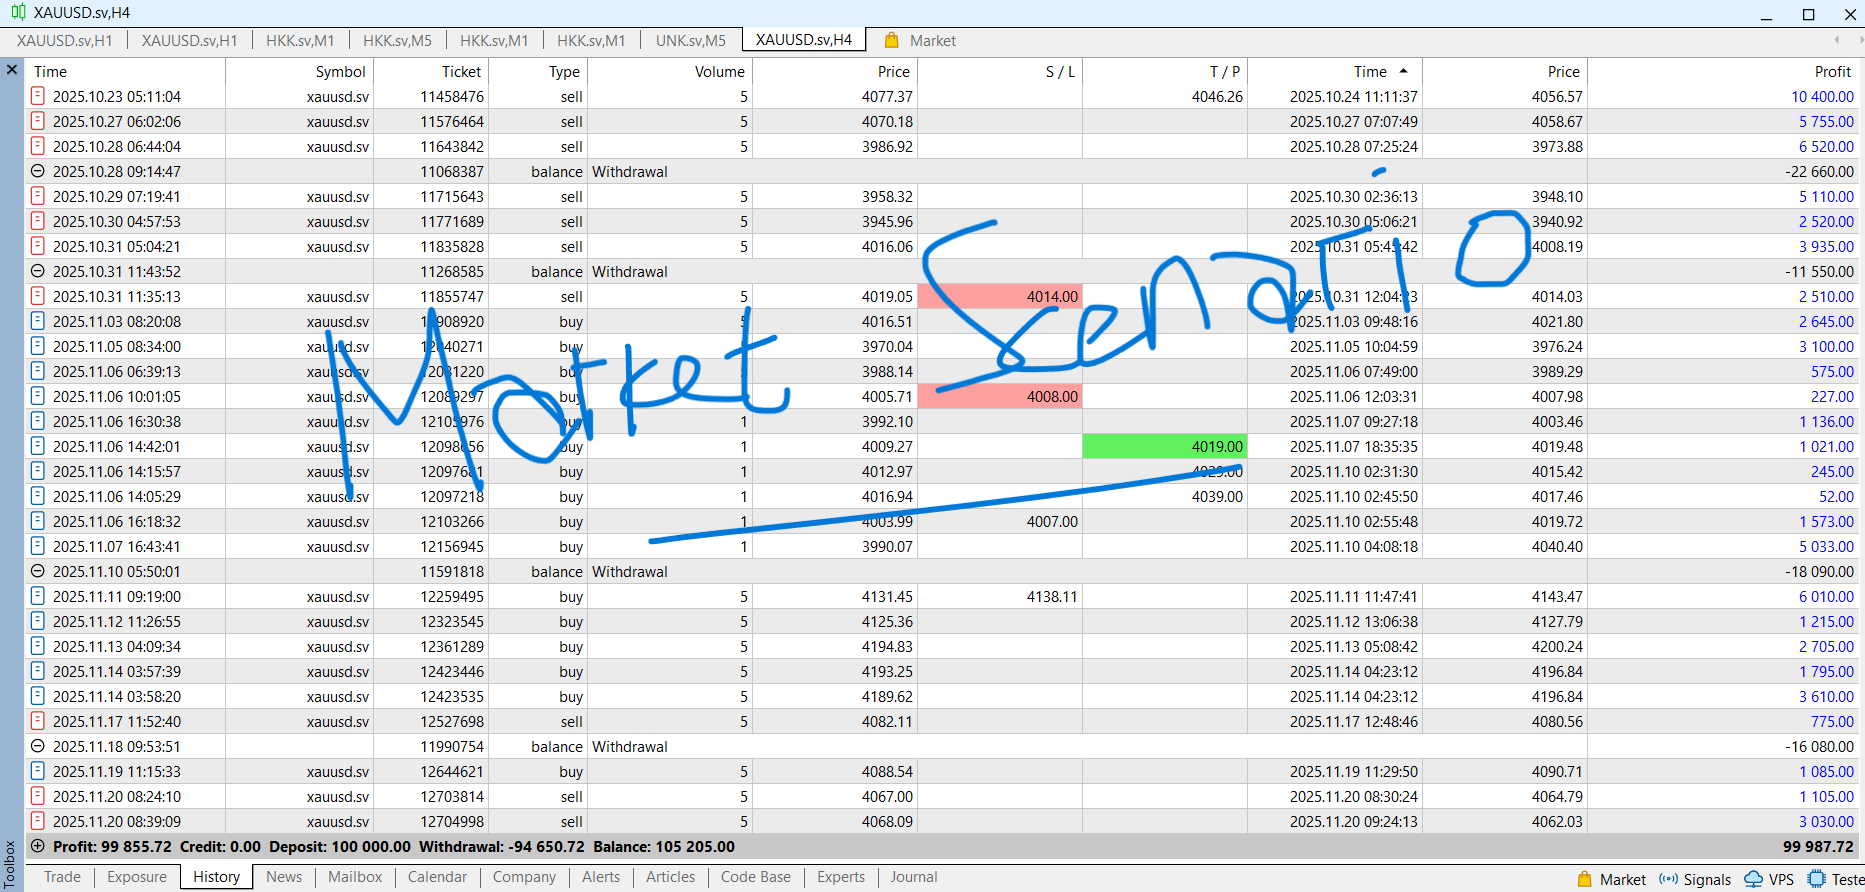Open the Experts tab in Toolbox
This screenshot has width=1865, height=892.
841,877
